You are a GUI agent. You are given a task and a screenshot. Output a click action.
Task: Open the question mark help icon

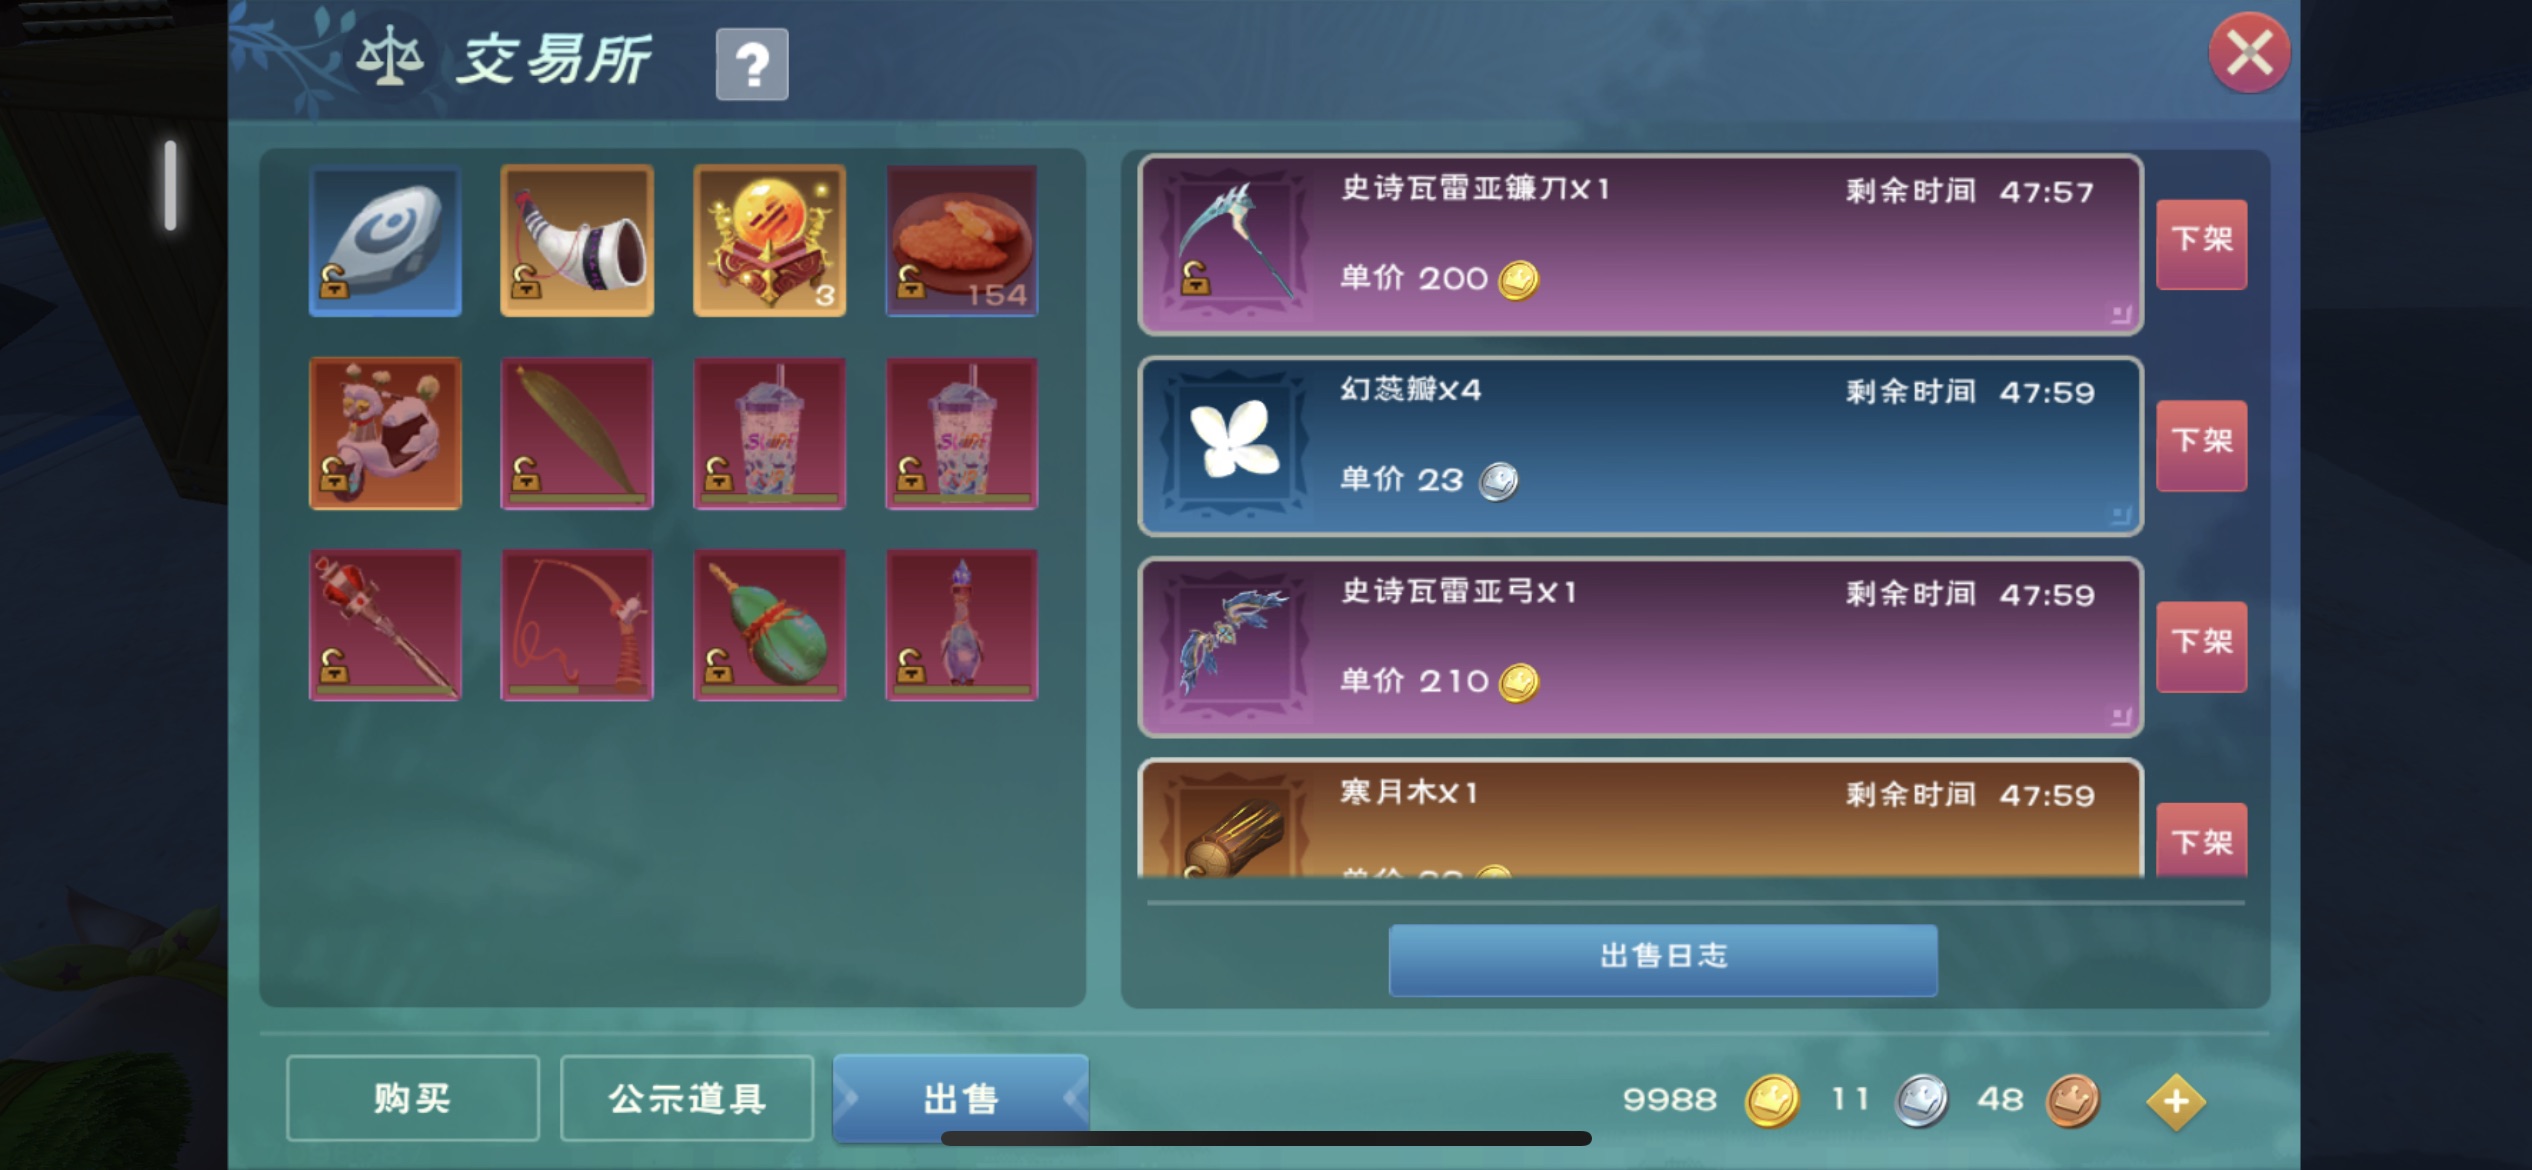pos(752,65)
